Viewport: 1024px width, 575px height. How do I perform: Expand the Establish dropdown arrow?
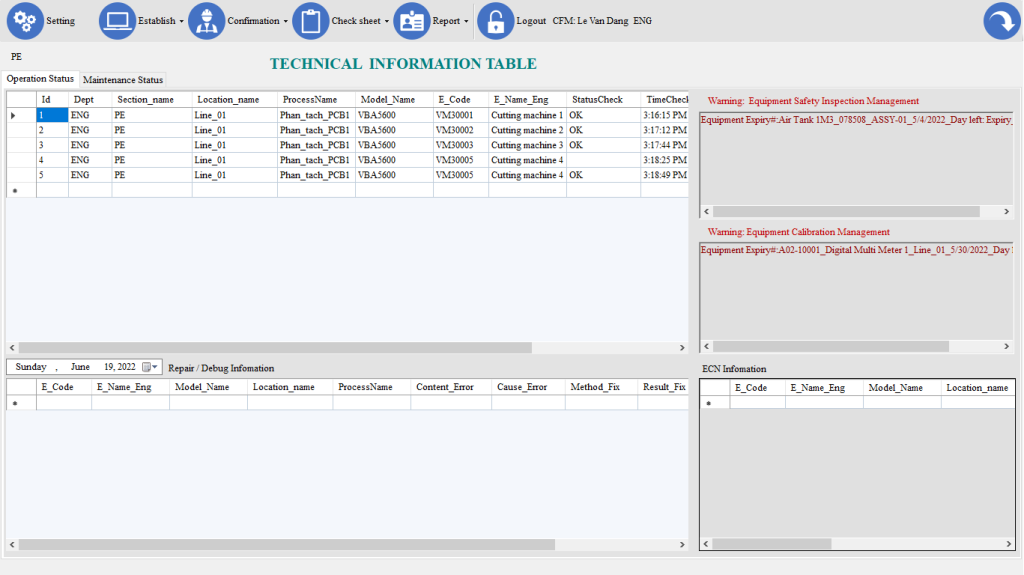(x=181, y=21)
